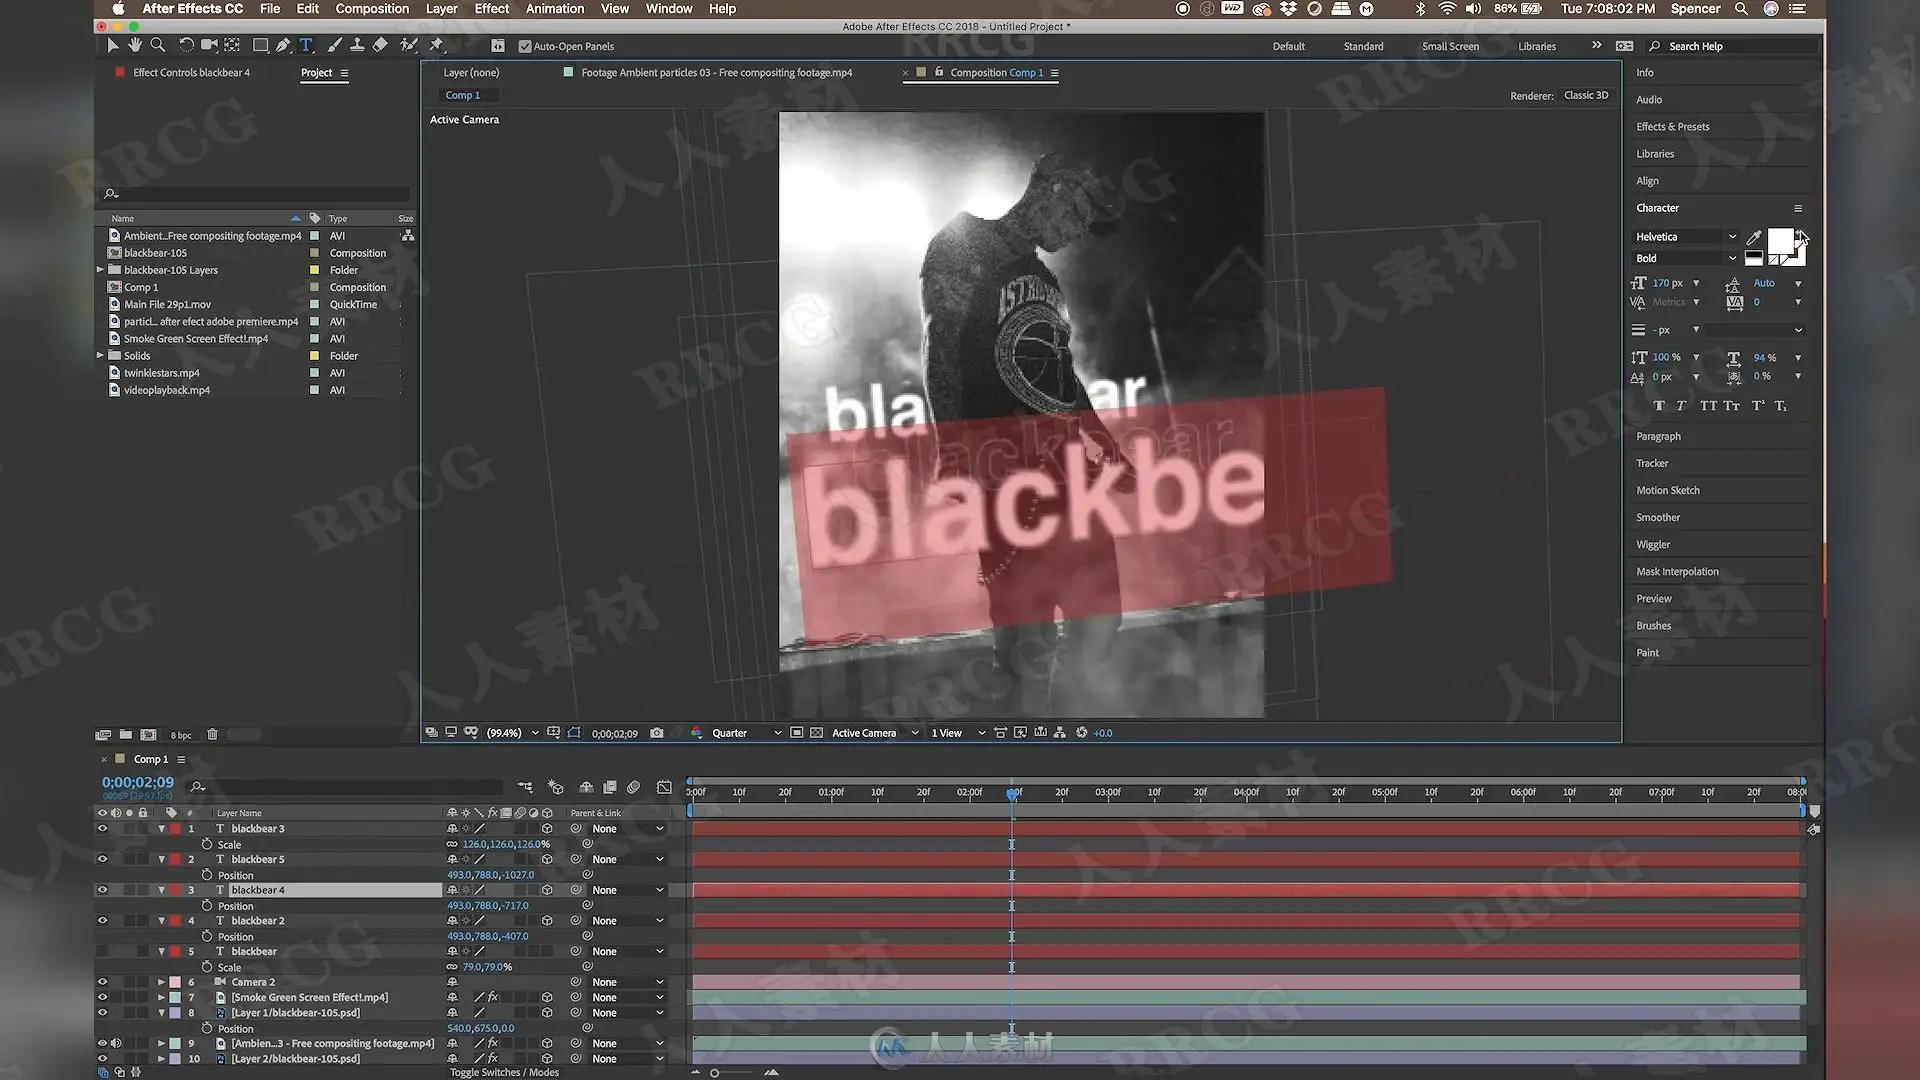Viewport: 1920px width, 1080px height.
Task: Select the Unified Camera tool
Action: 209,45
